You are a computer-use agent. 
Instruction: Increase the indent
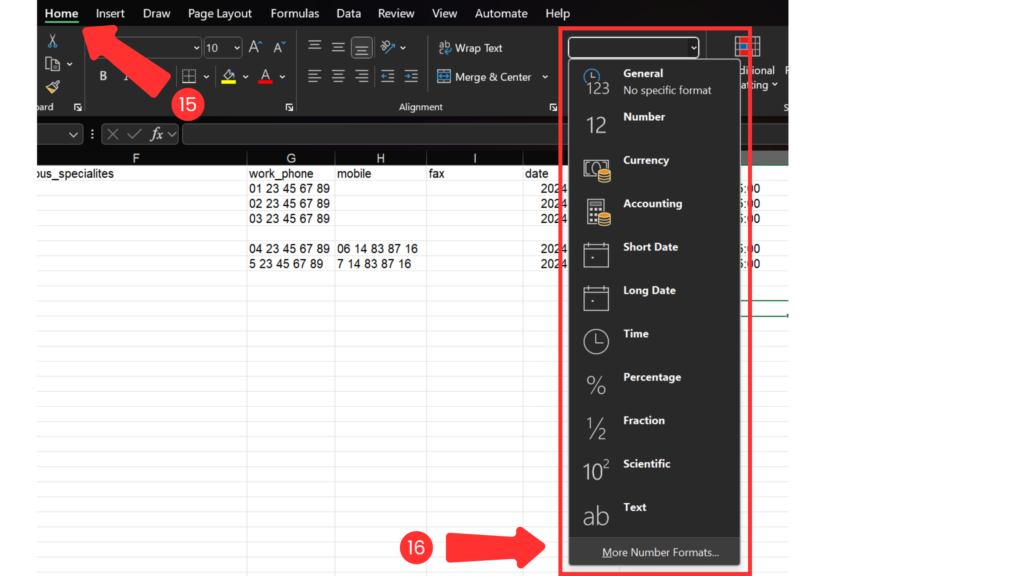tap(411, 76)
